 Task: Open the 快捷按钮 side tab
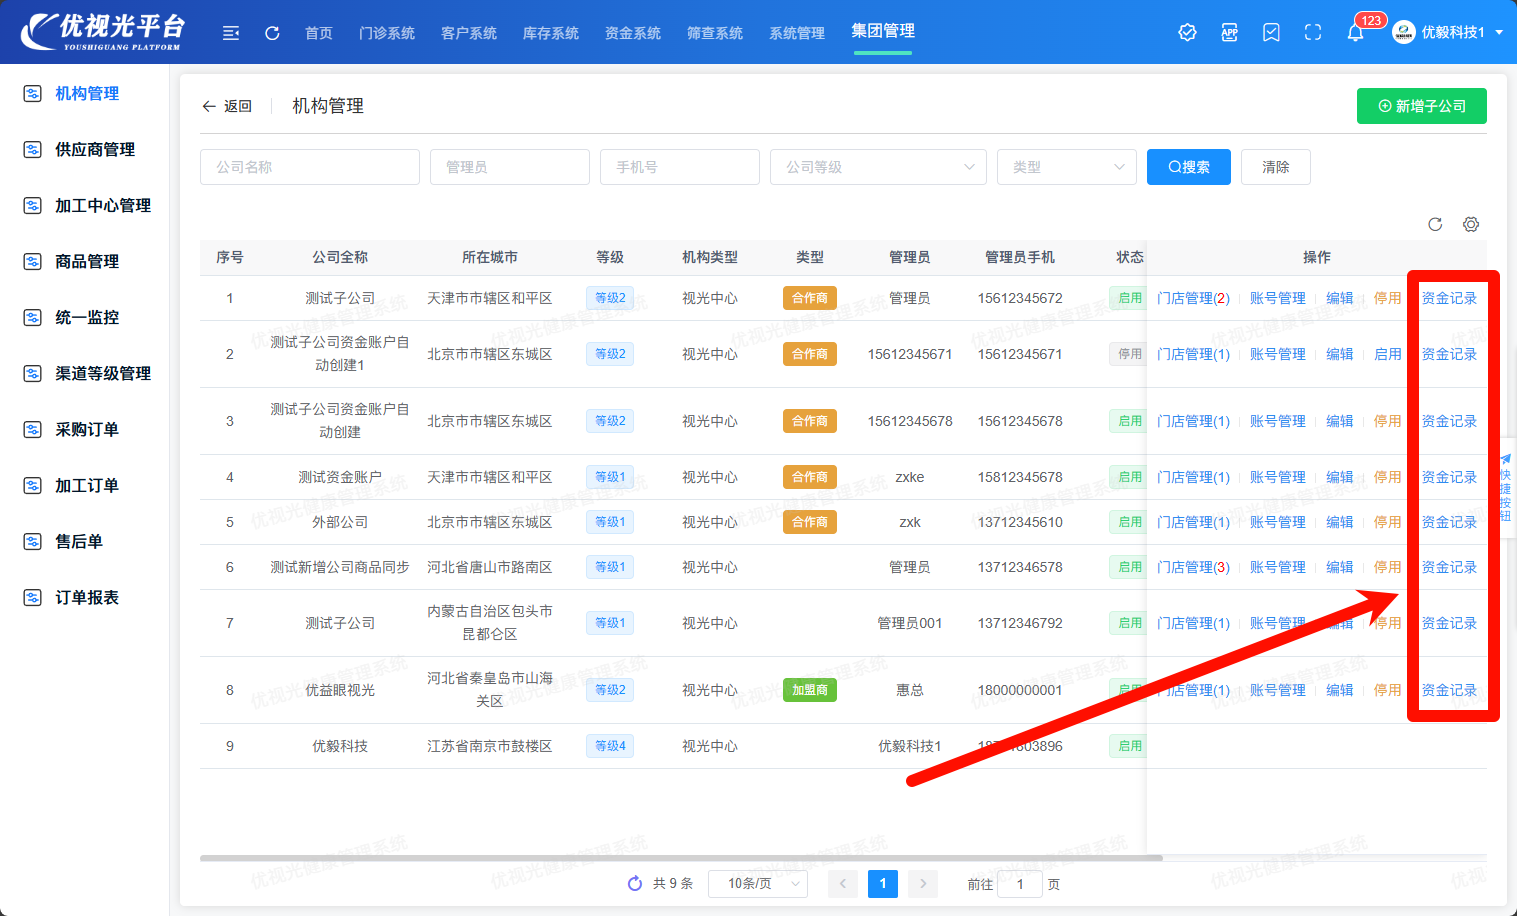coord(1505,487)
